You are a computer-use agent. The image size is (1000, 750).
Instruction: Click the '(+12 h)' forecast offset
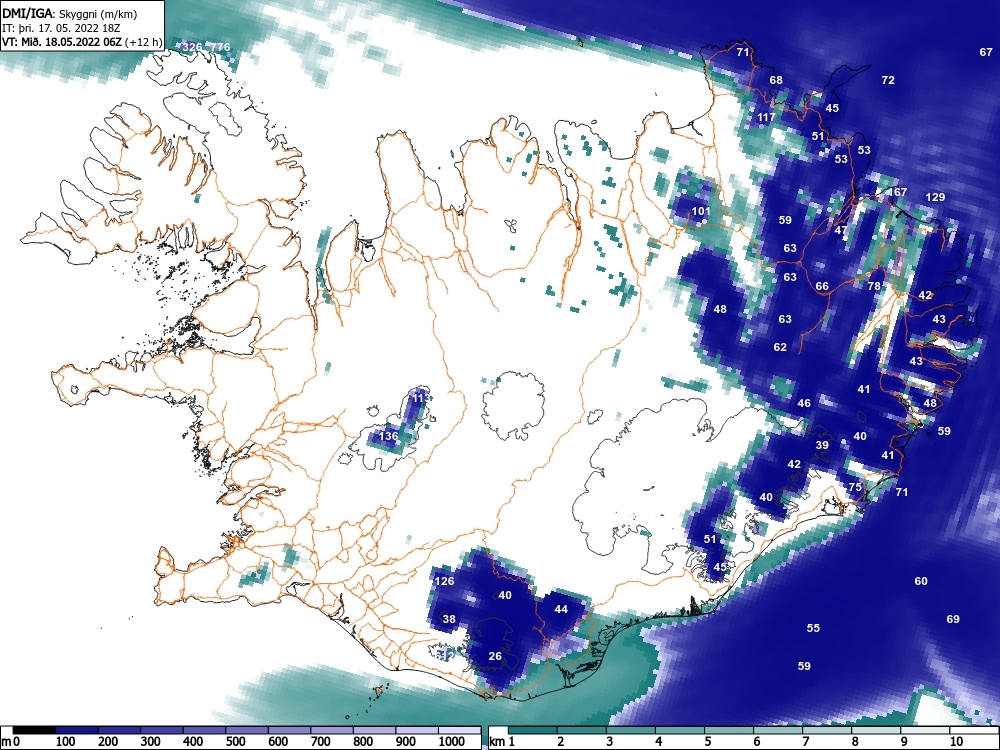tap(144, 43)
